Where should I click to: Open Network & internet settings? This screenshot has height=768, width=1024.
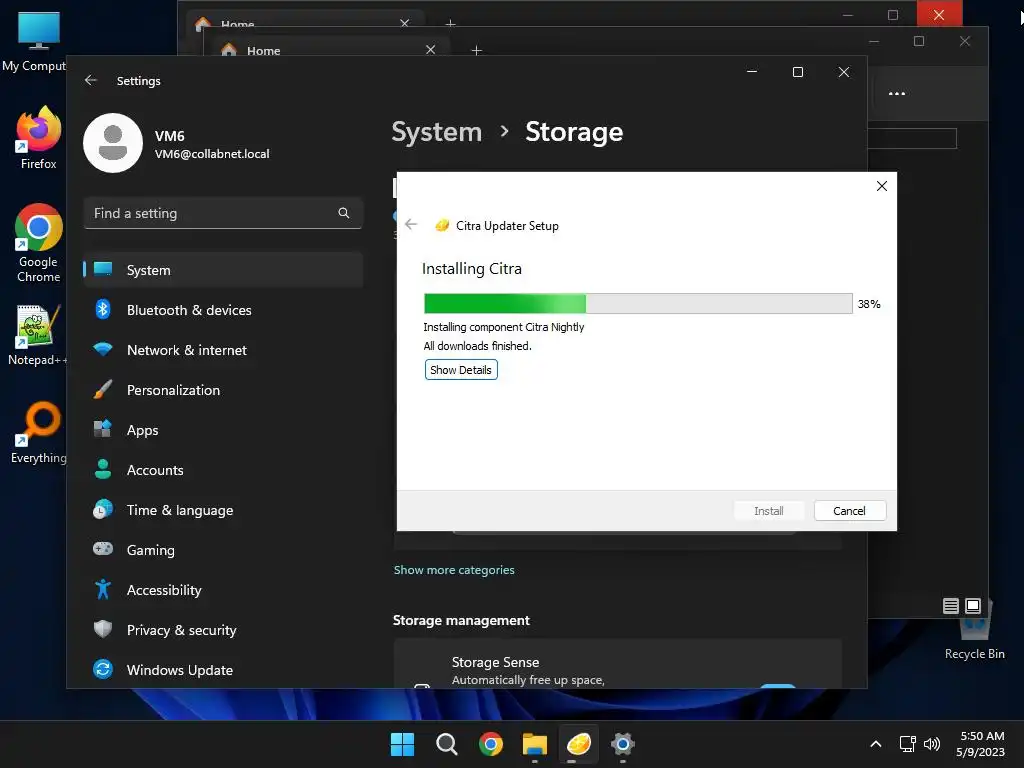click(223, 350)
